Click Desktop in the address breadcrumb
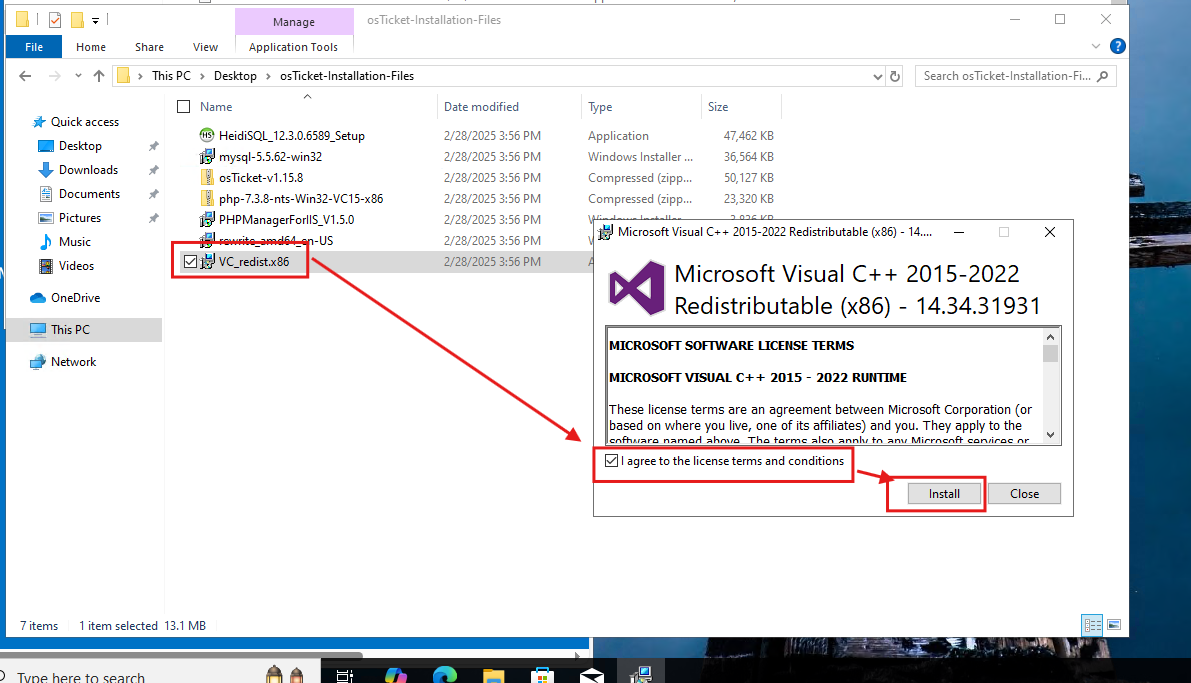The image size is (1191, 683). 235,76
